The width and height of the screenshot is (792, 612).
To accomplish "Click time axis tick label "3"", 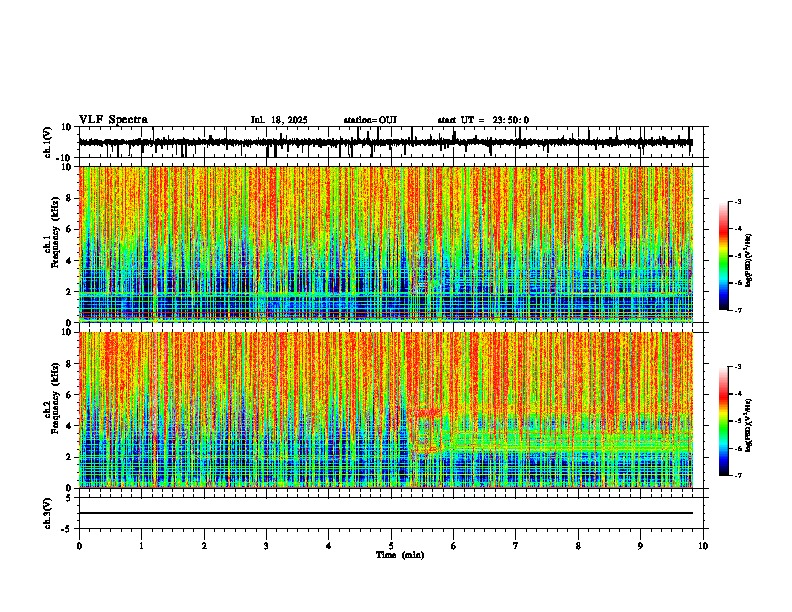I will coord(266,546).
